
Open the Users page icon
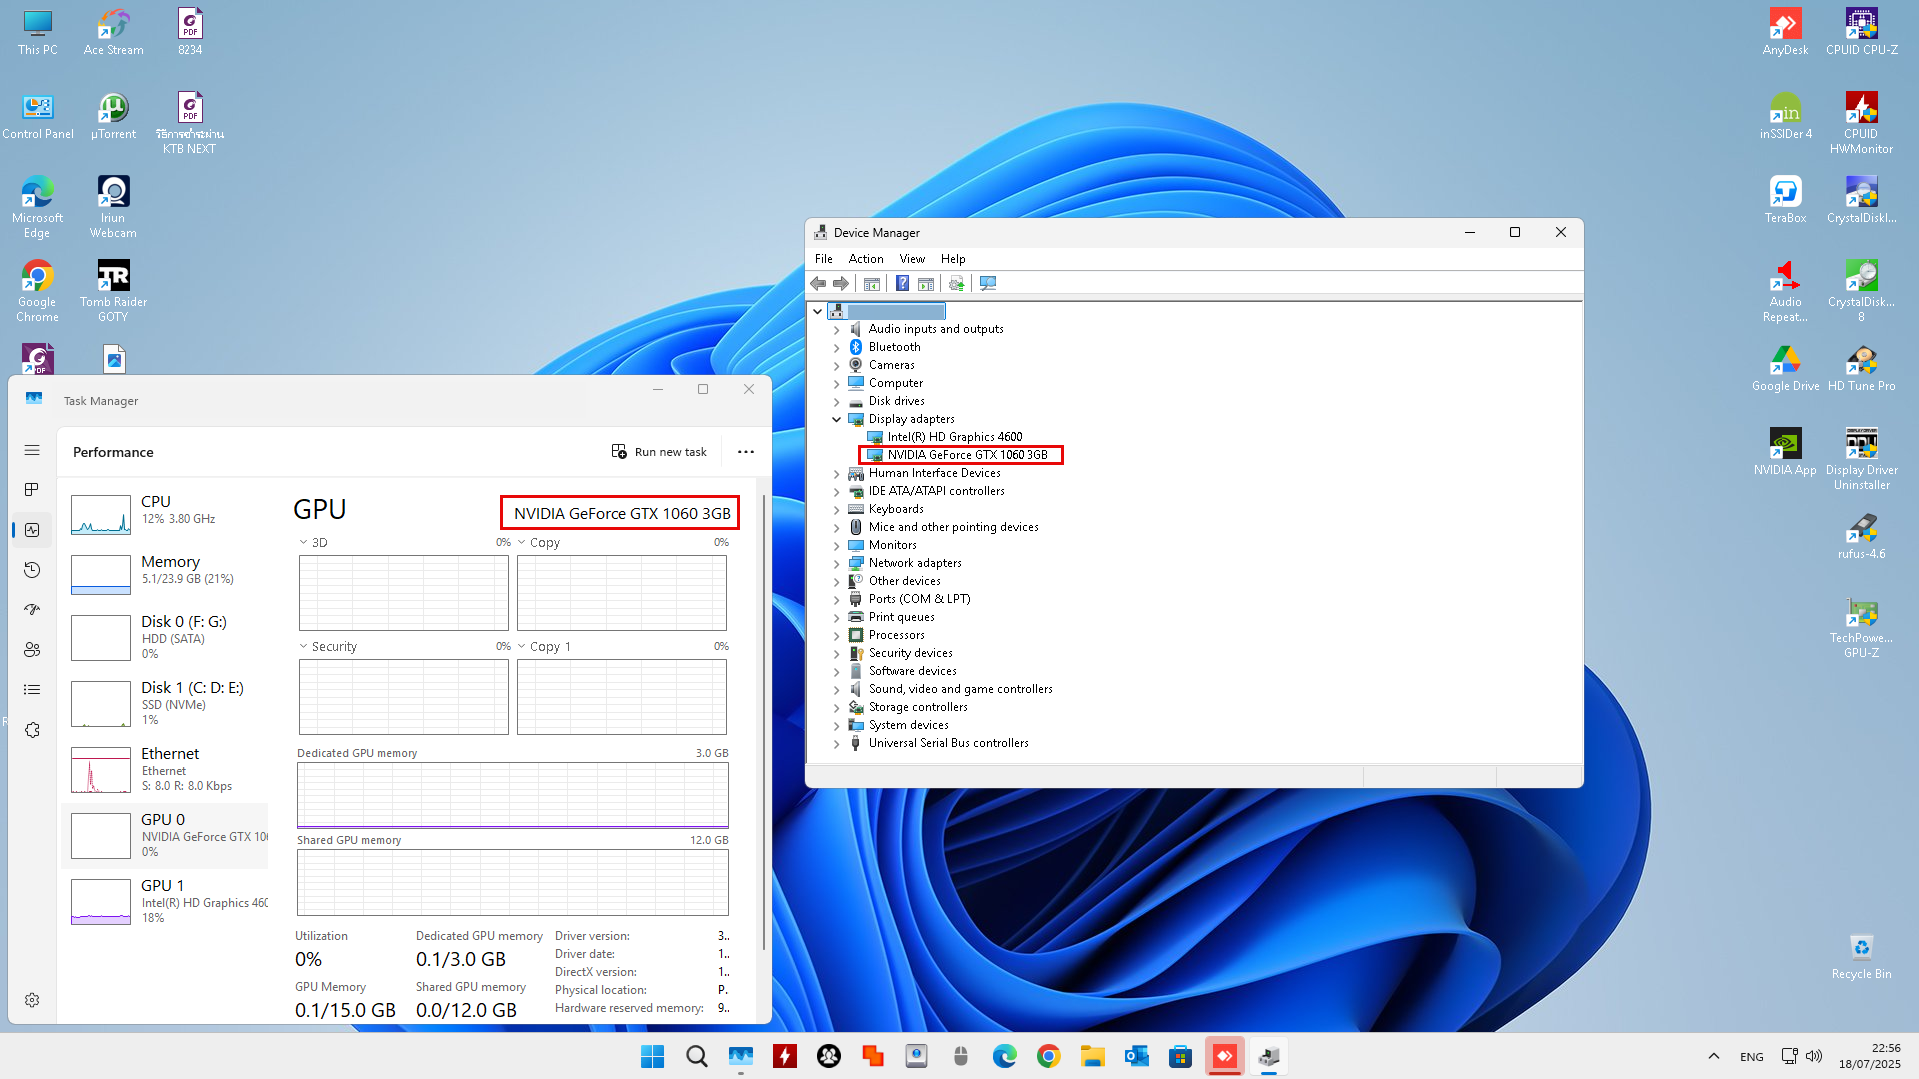pyautogui.click(x=32, y=650)
